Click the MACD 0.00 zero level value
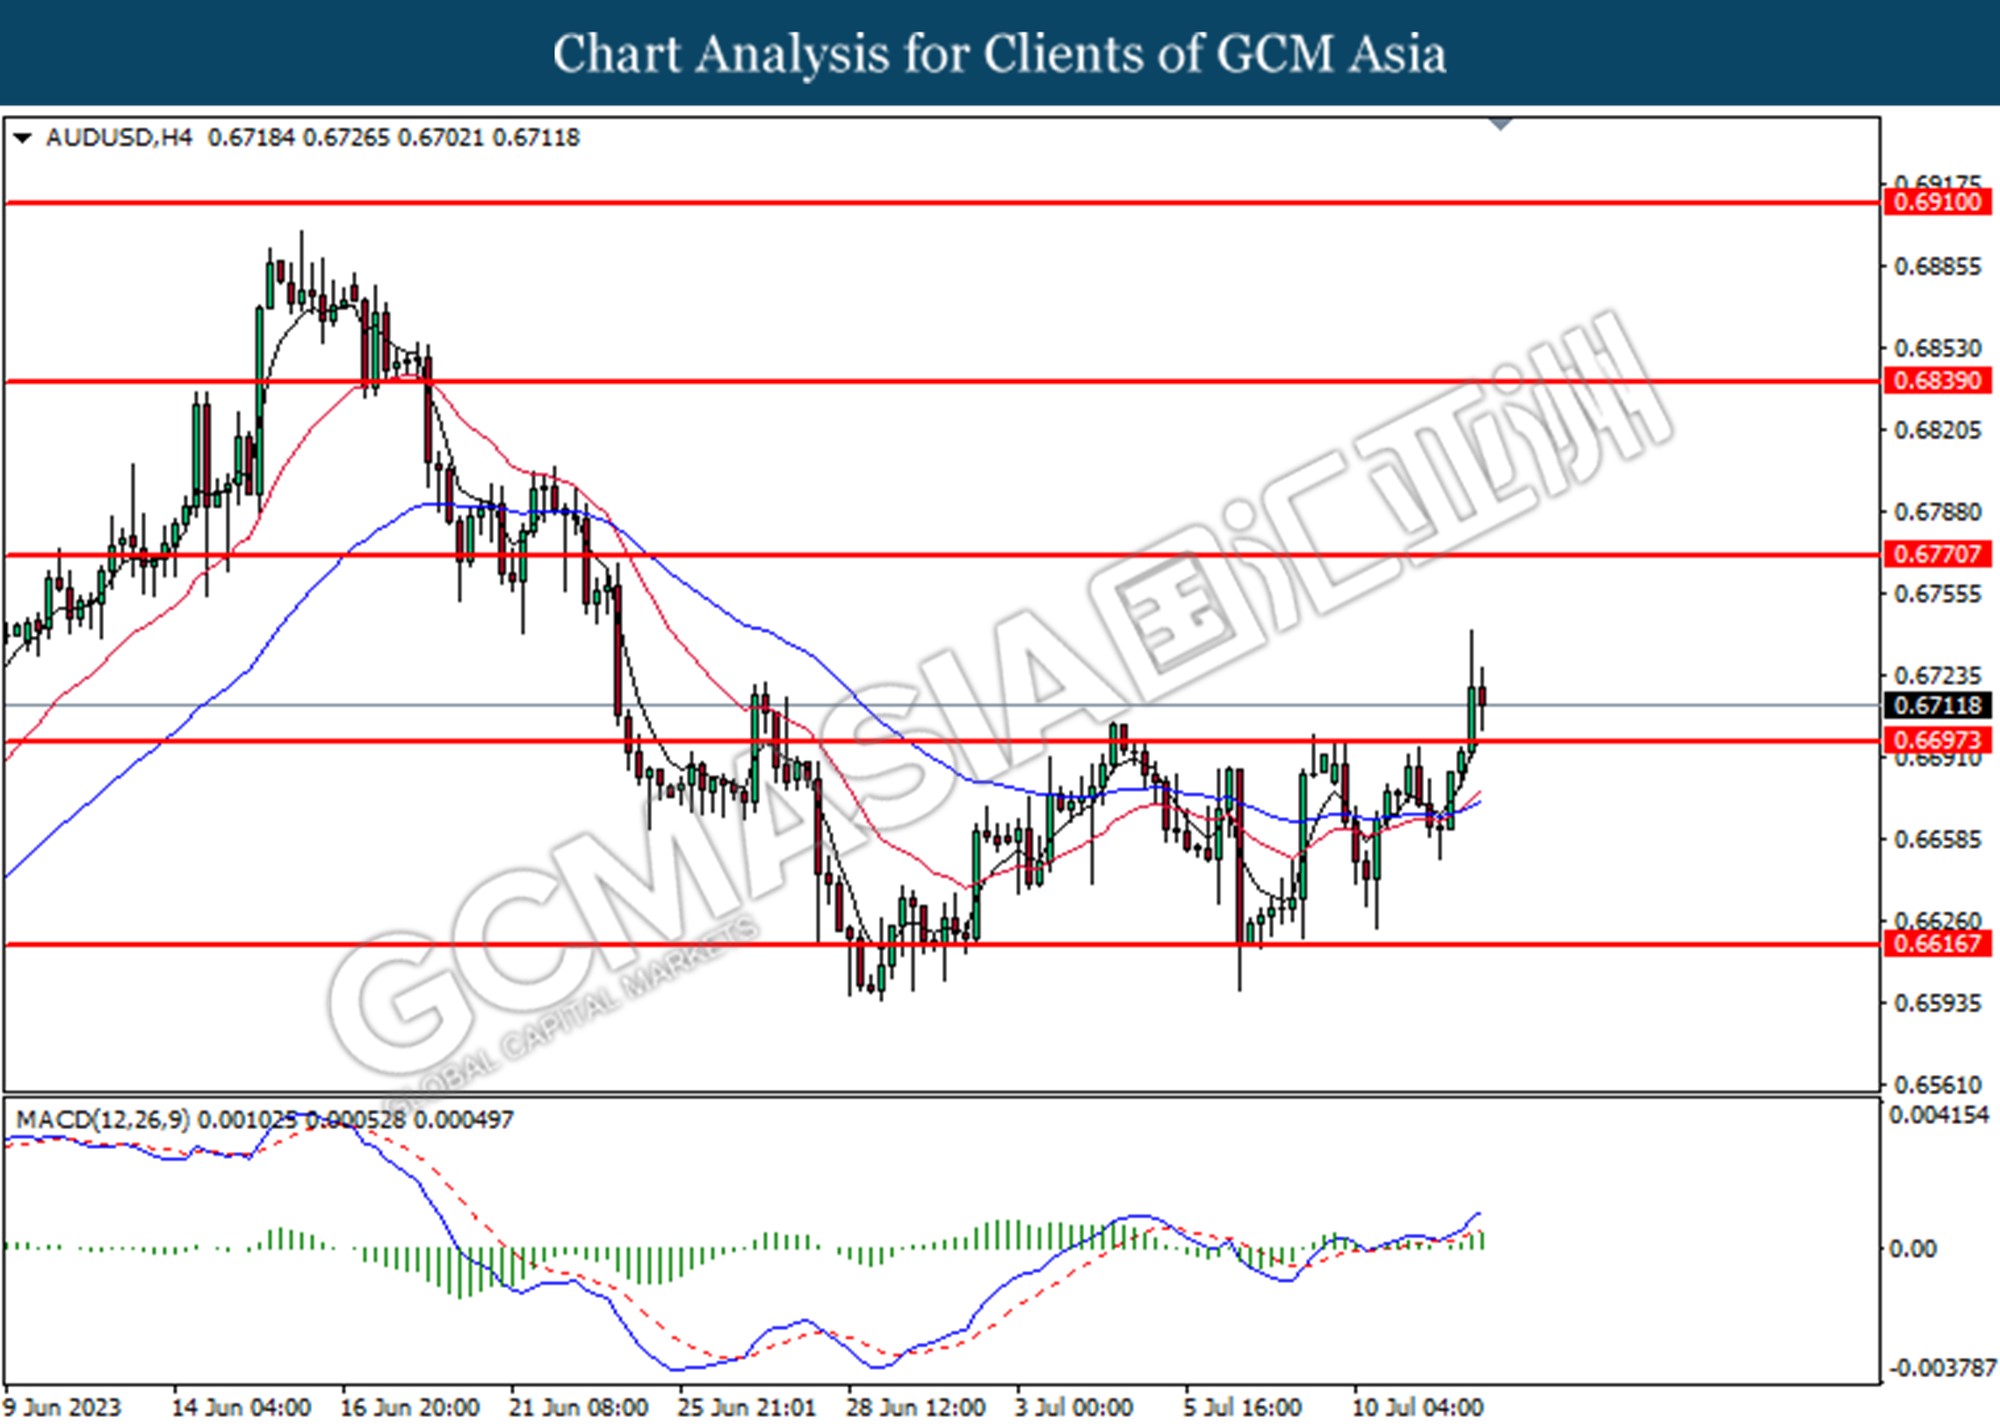 (x=1914, y=1249)
